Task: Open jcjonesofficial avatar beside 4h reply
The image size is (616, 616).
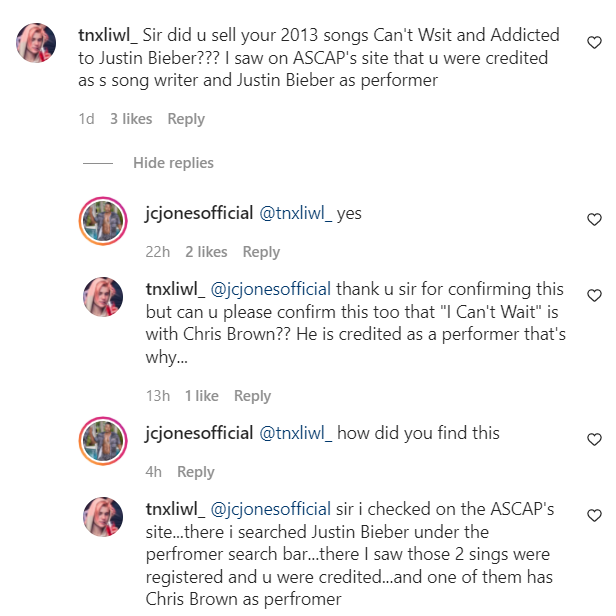Action: (102, 440)
